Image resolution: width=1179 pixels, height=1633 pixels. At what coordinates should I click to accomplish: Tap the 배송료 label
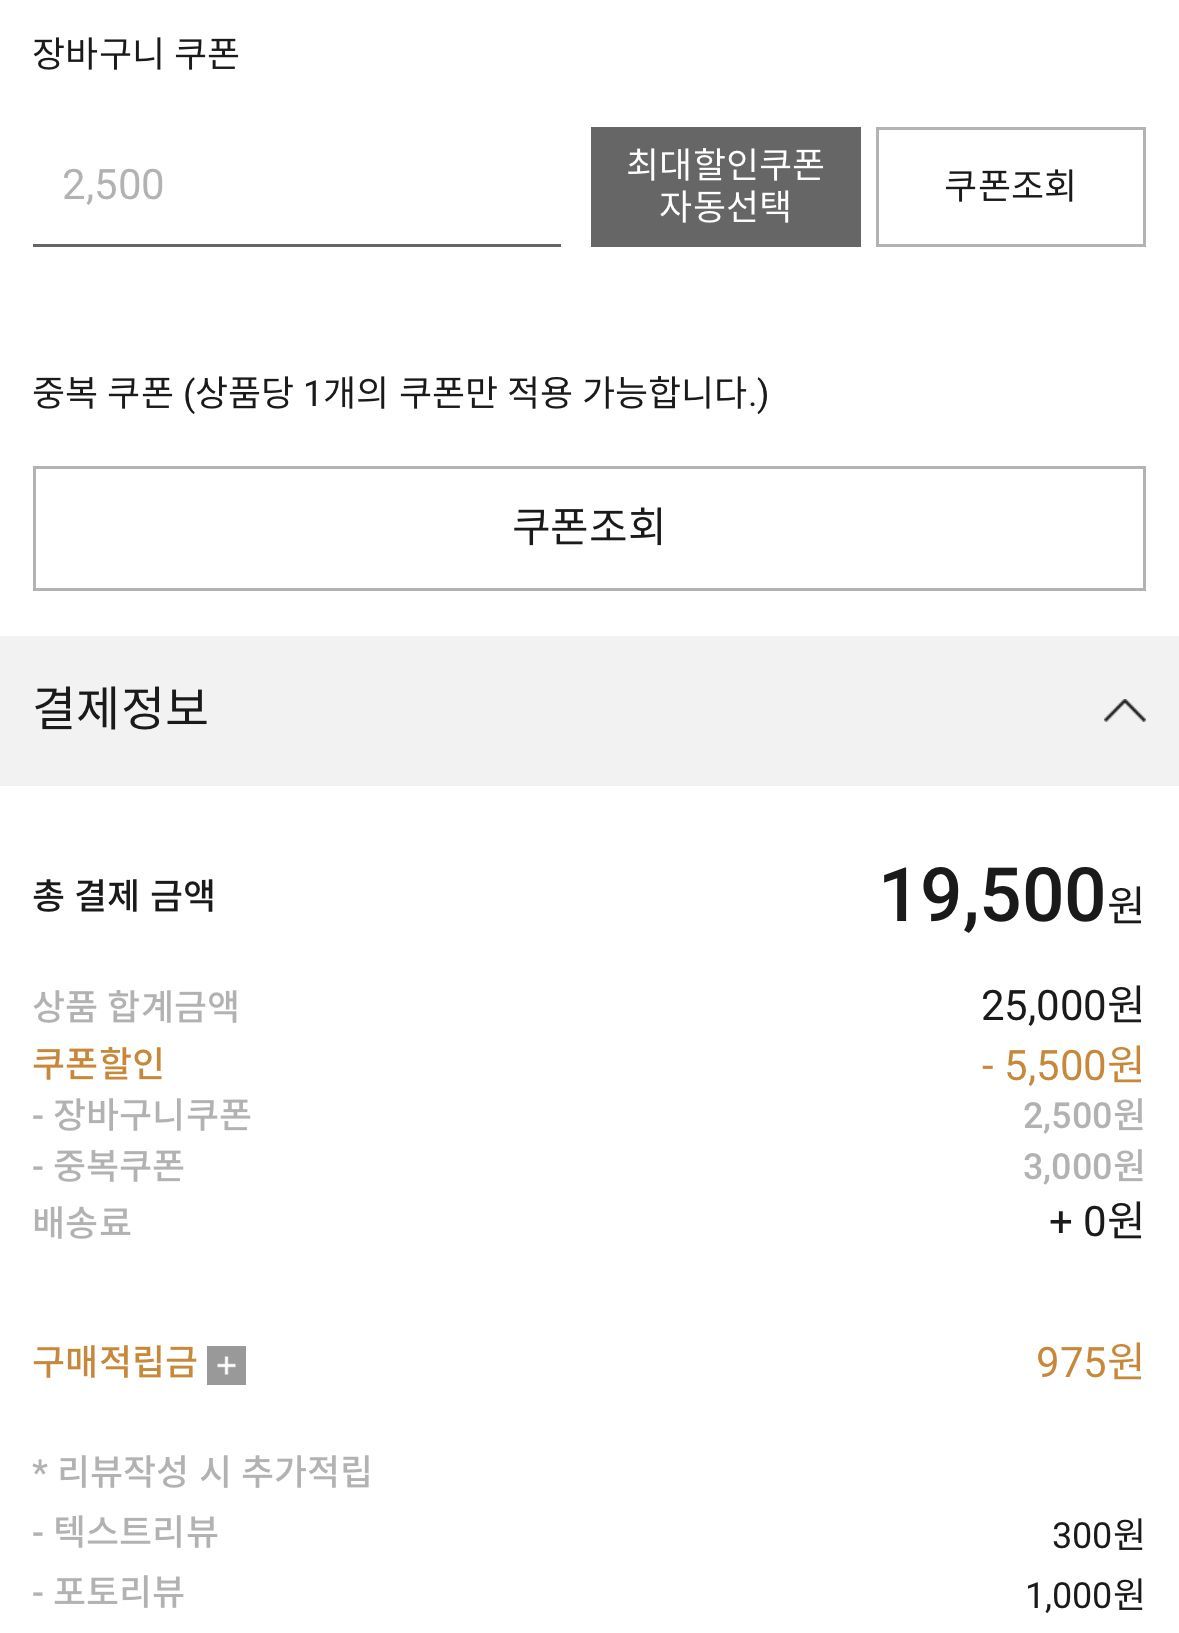pyautogui.click(x=82, y=1222)
